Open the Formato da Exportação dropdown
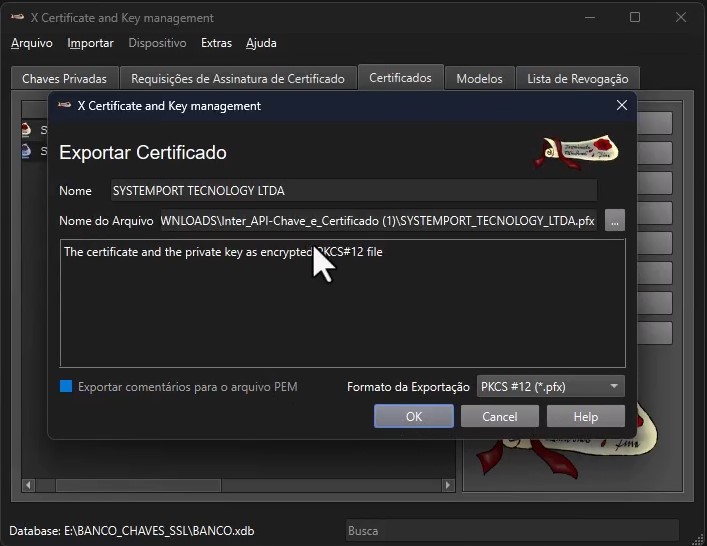This screenshot has width=707, height=546. 551,386
